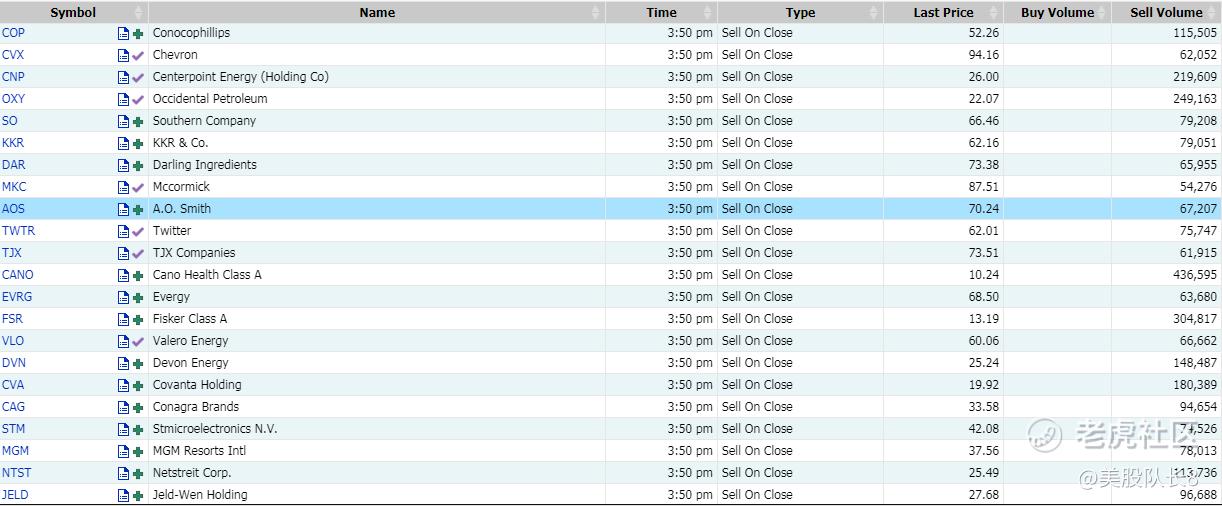1222x506 pixels.
Task: Open the DVN symbol link
Action: pyautogui.click(x=14, y=363)
